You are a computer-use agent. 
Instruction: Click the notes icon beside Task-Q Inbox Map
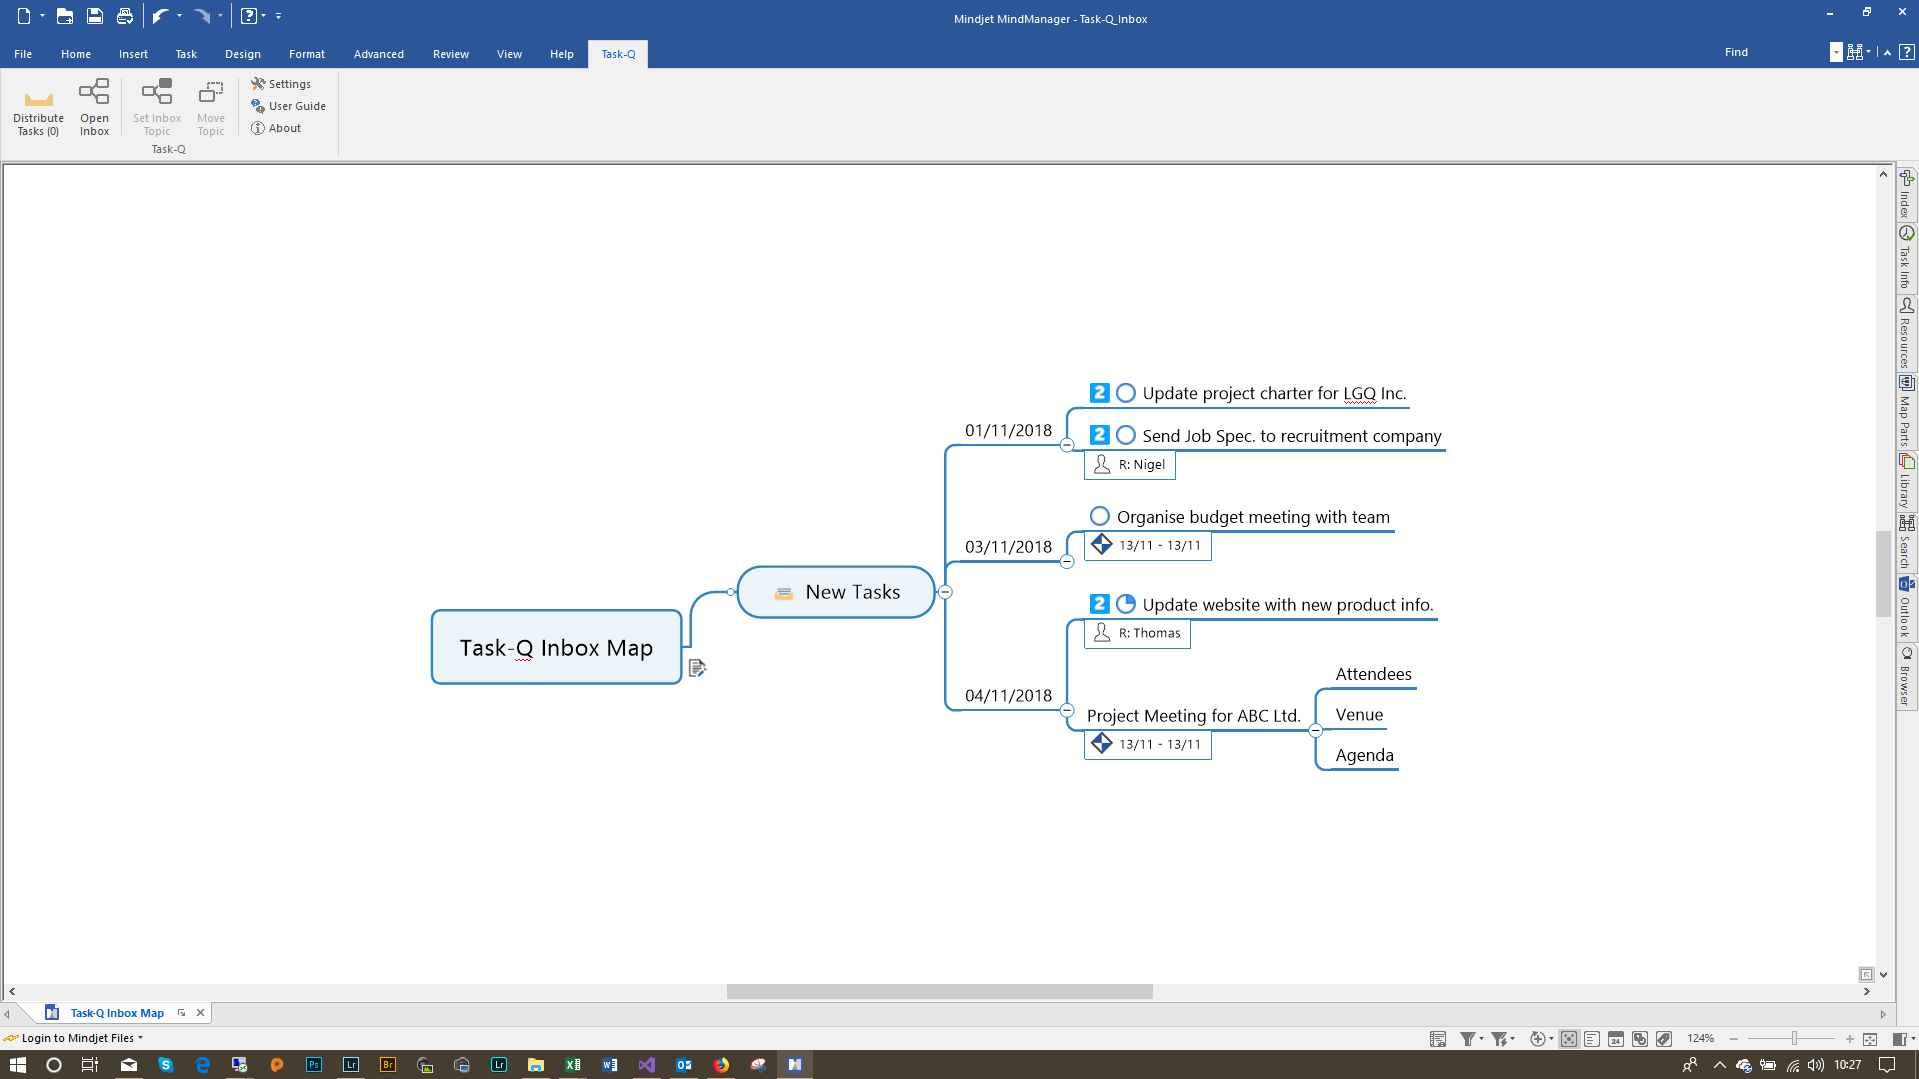697,668
